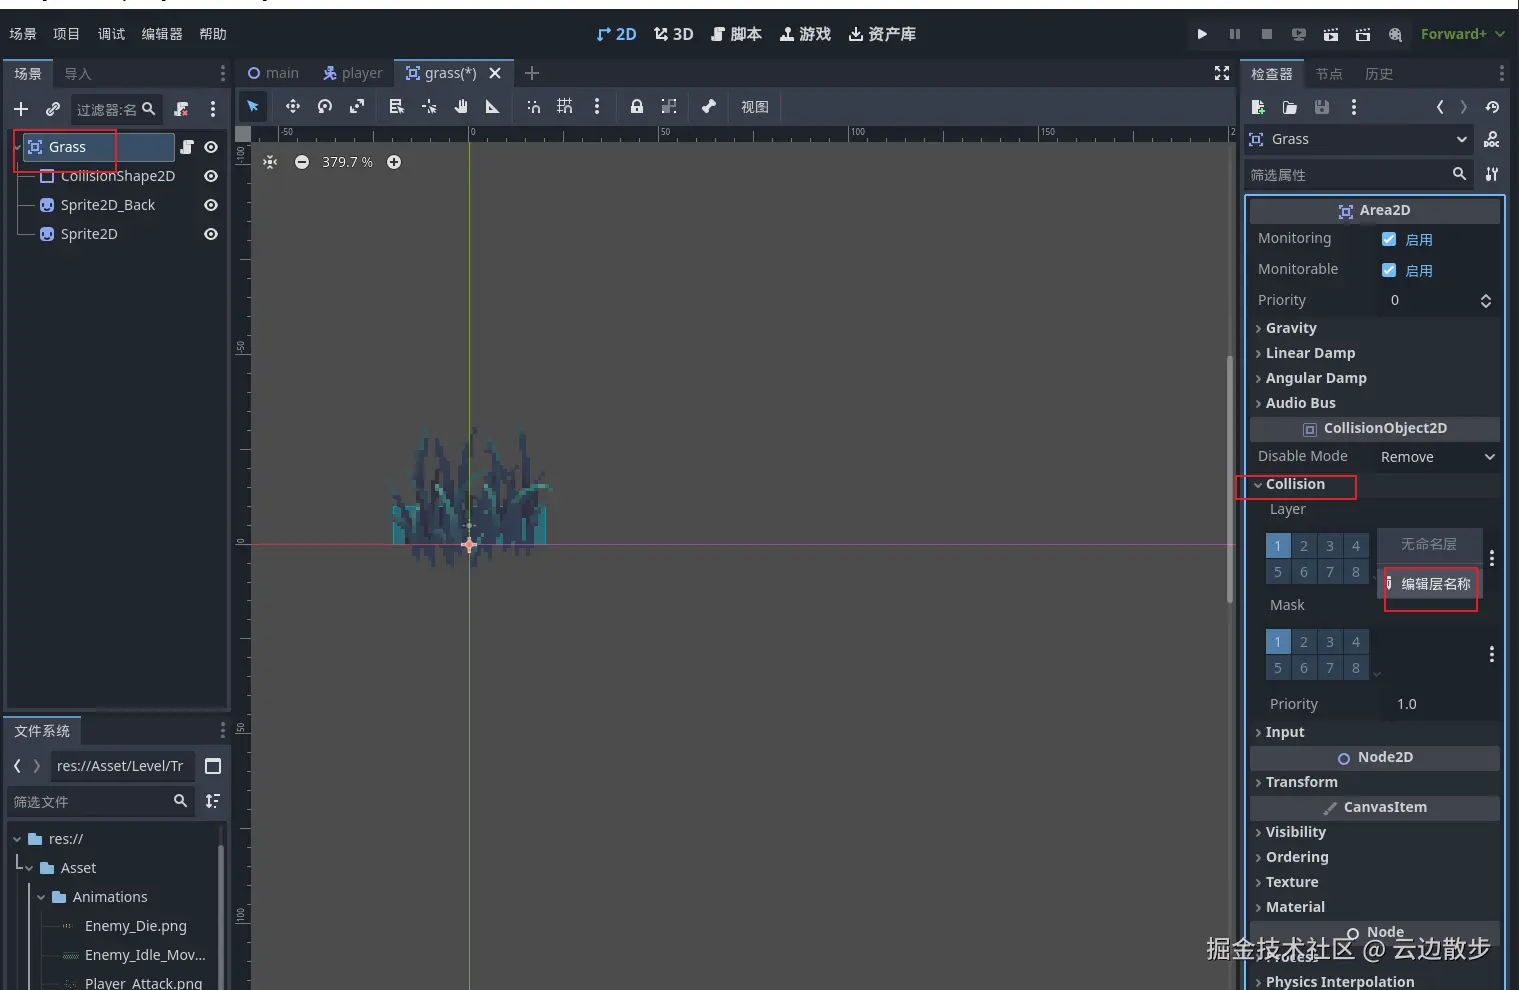Hide the Sprite2D_Back node eye
1519x990 pixels.
211,205
